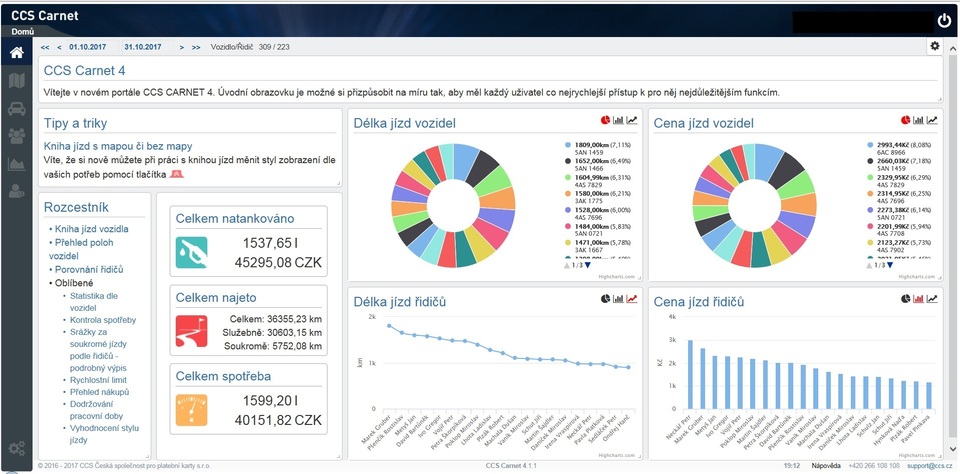Switch Délka jízd řidičů to bar chart
The width and height of the screenshot is (960, 474).
coord(618,299)
